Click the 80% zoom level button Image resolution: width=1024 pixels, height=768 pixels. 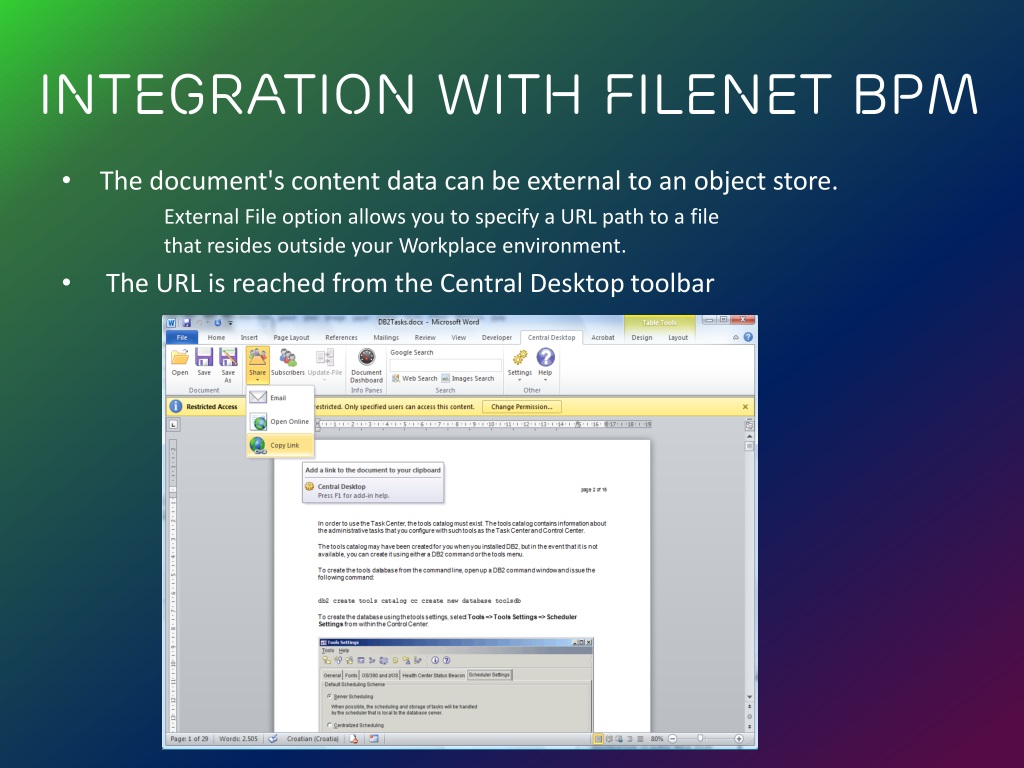point(657,739)
